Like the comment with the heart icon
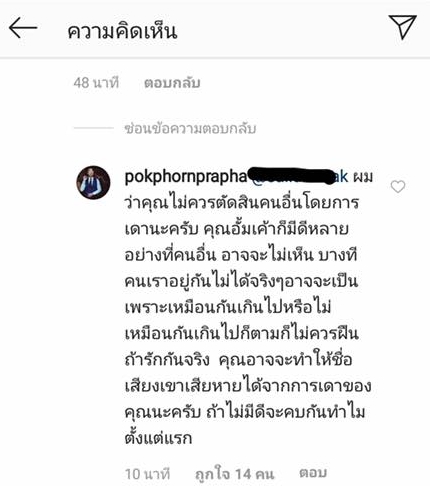The height and width of the screenshot is (486, 430). (x=398, y=187)
